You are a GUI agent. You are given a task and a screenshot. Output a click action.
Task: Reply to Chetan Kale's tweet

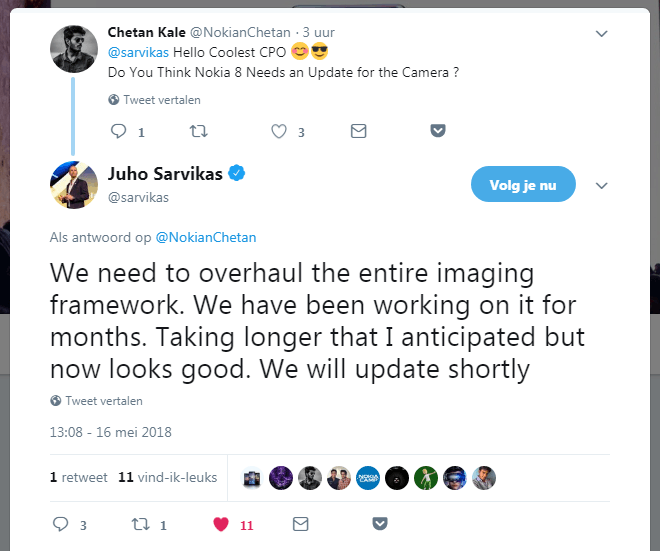pos(118,131)
